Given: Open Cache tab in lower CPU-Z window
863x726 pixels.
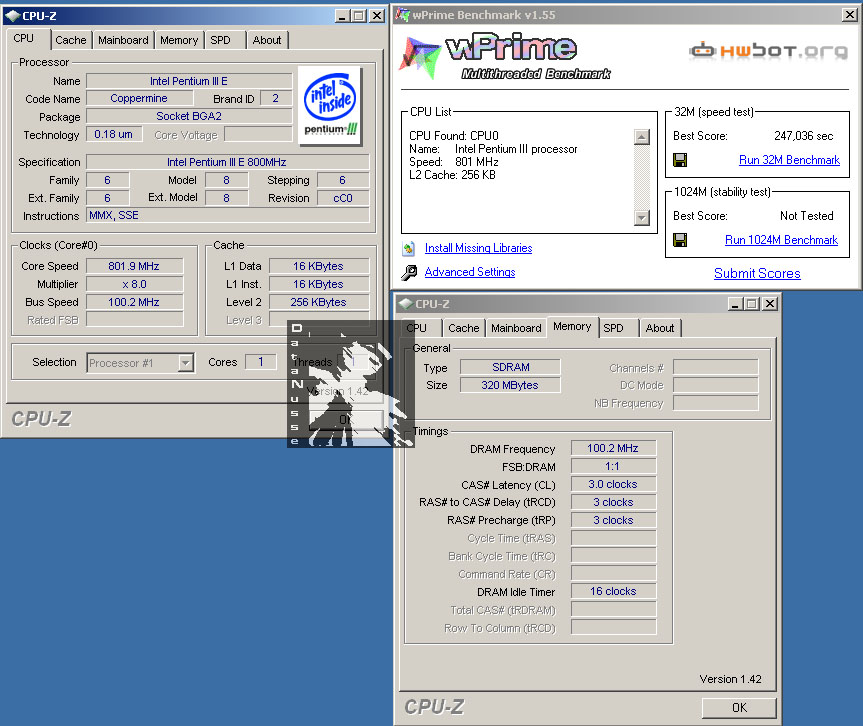Looking at the screenshot, I should point(464,328).
